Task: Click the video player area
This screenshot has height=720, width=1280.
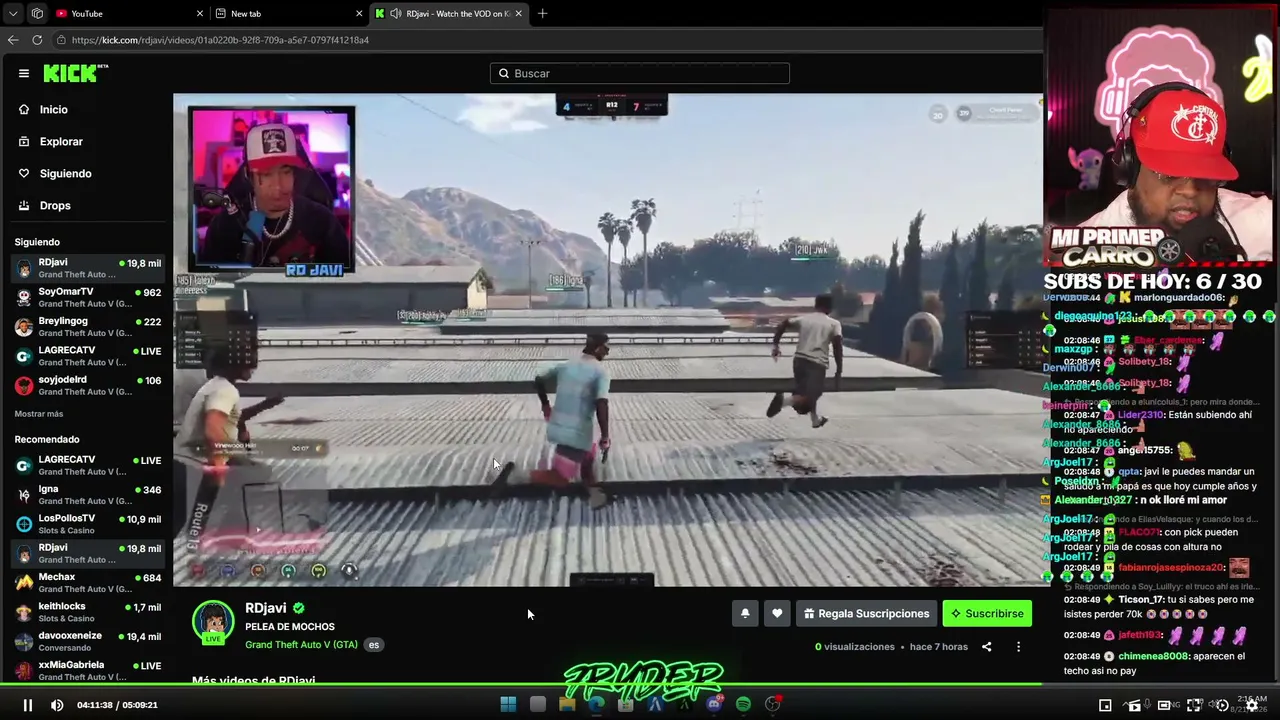Action: [x=608, y=340]
